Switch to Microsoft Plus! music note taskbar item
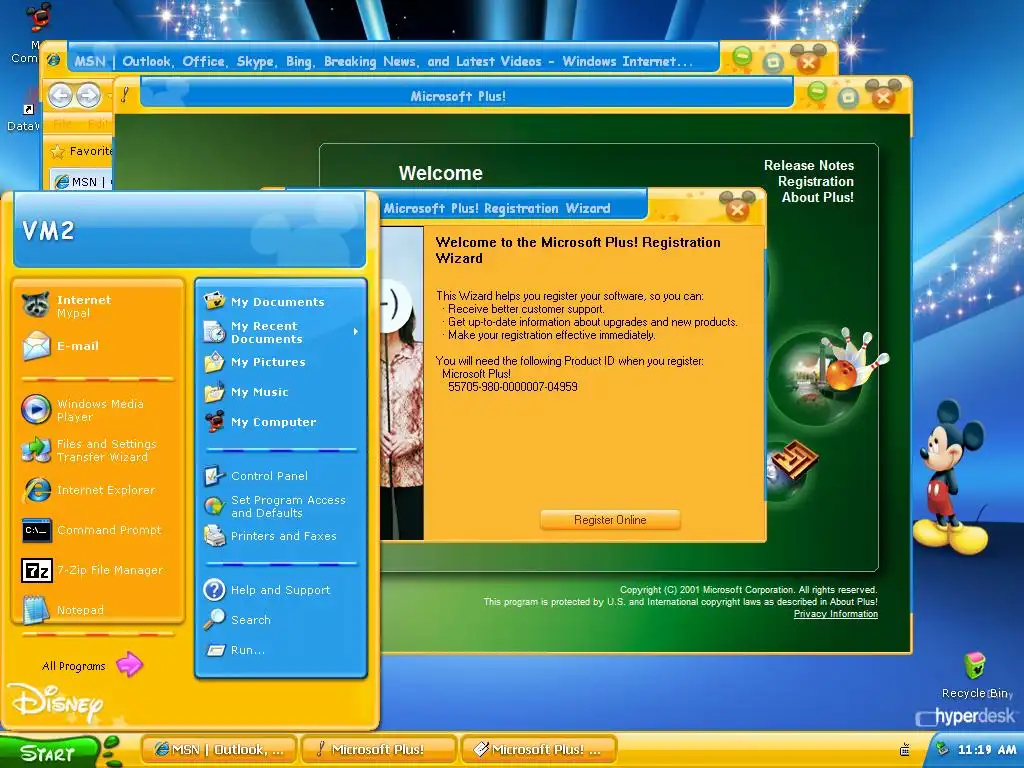The width and height of the screenshot is (1024, 768). [378, 750]
